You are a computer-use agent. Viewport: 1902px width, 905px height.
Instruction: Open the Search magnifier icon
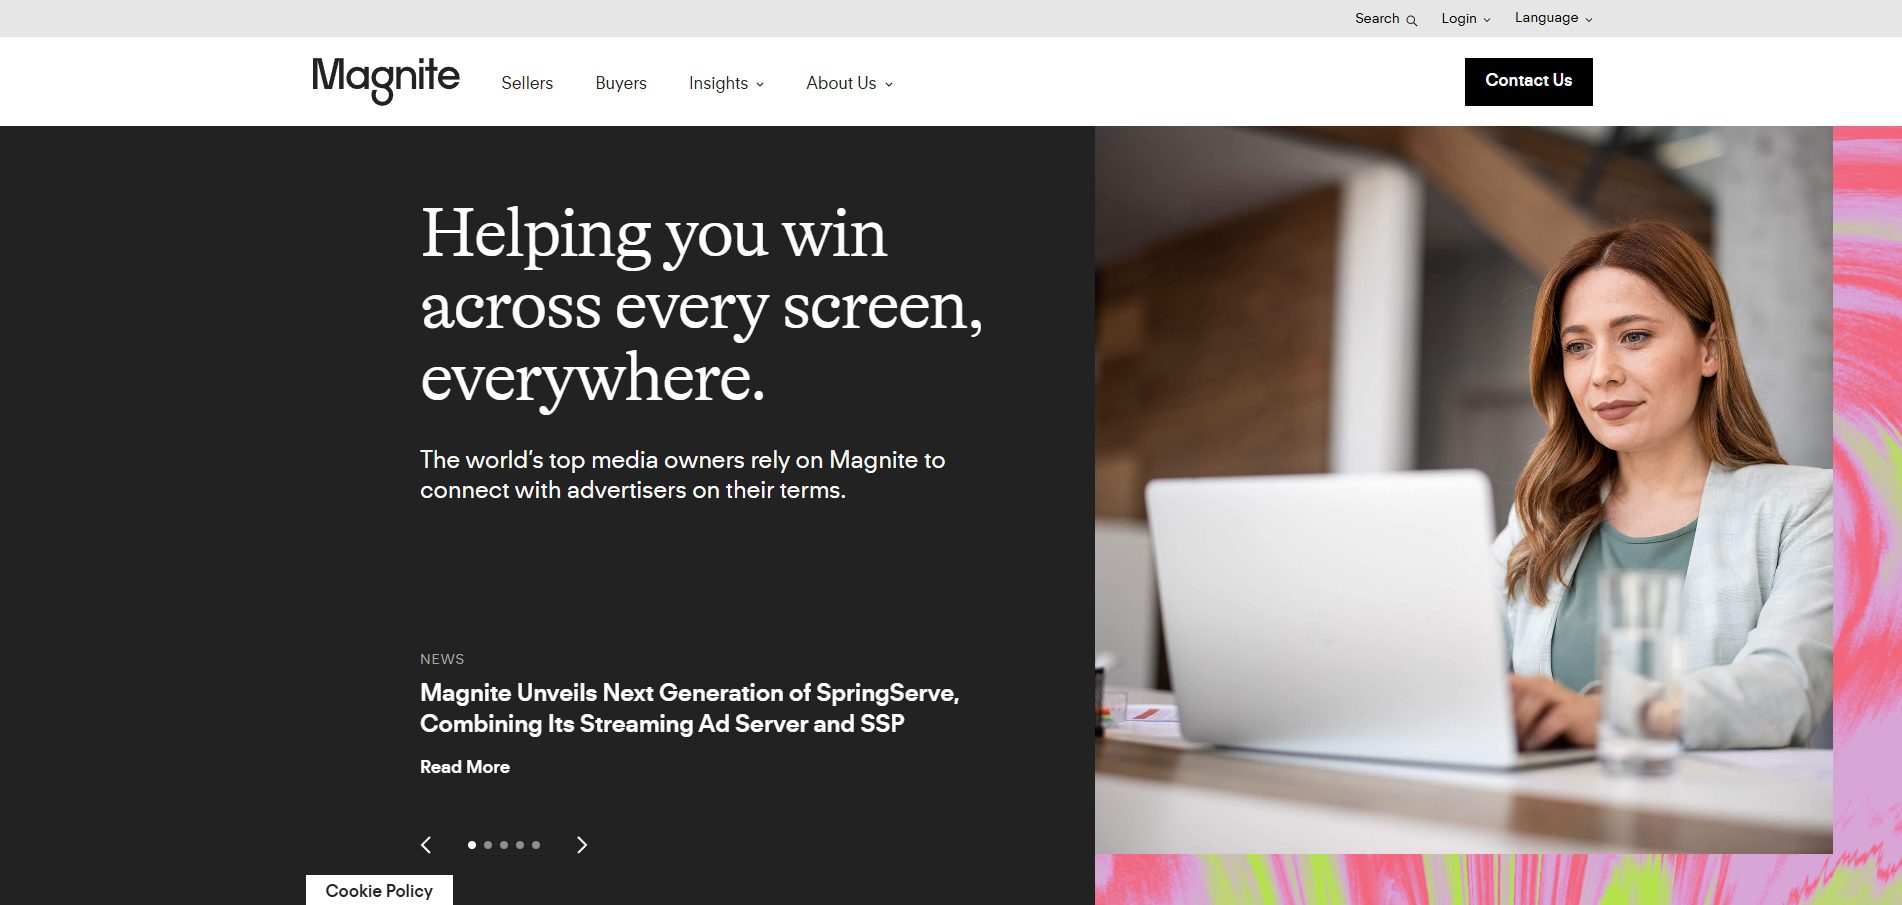point(1411,20)
